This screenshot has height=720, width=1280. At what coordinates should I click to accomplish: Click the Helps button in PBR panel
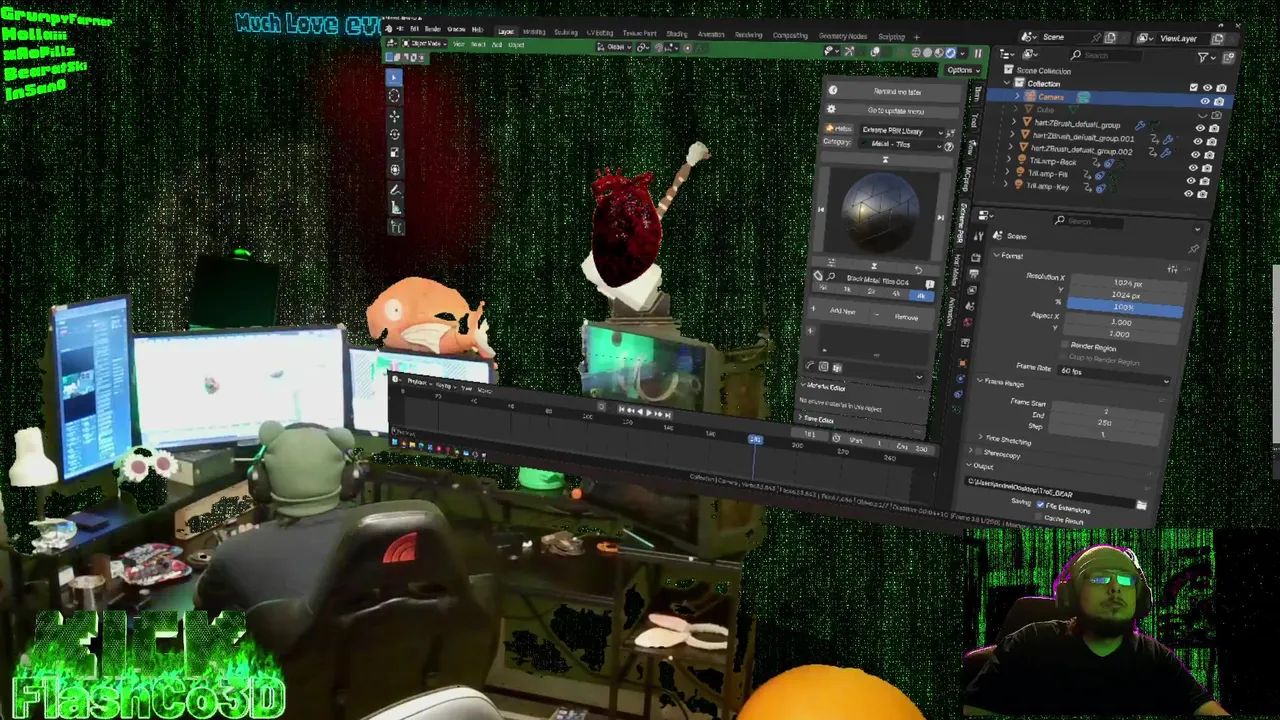coord(839,129)
